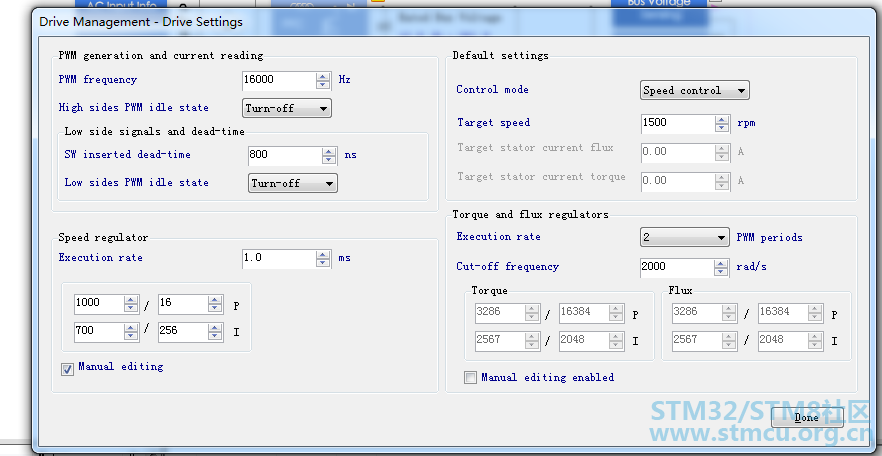Click Speed regulator execution rate field

coord(279,259)
